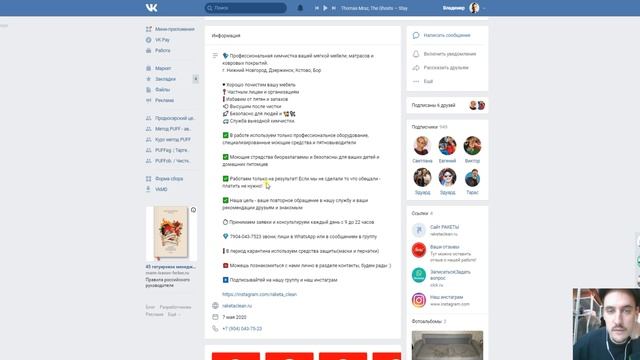Open the instagram.com/raketa_clean link
This screenshot has width=640, height=360.
coord(260,294)
